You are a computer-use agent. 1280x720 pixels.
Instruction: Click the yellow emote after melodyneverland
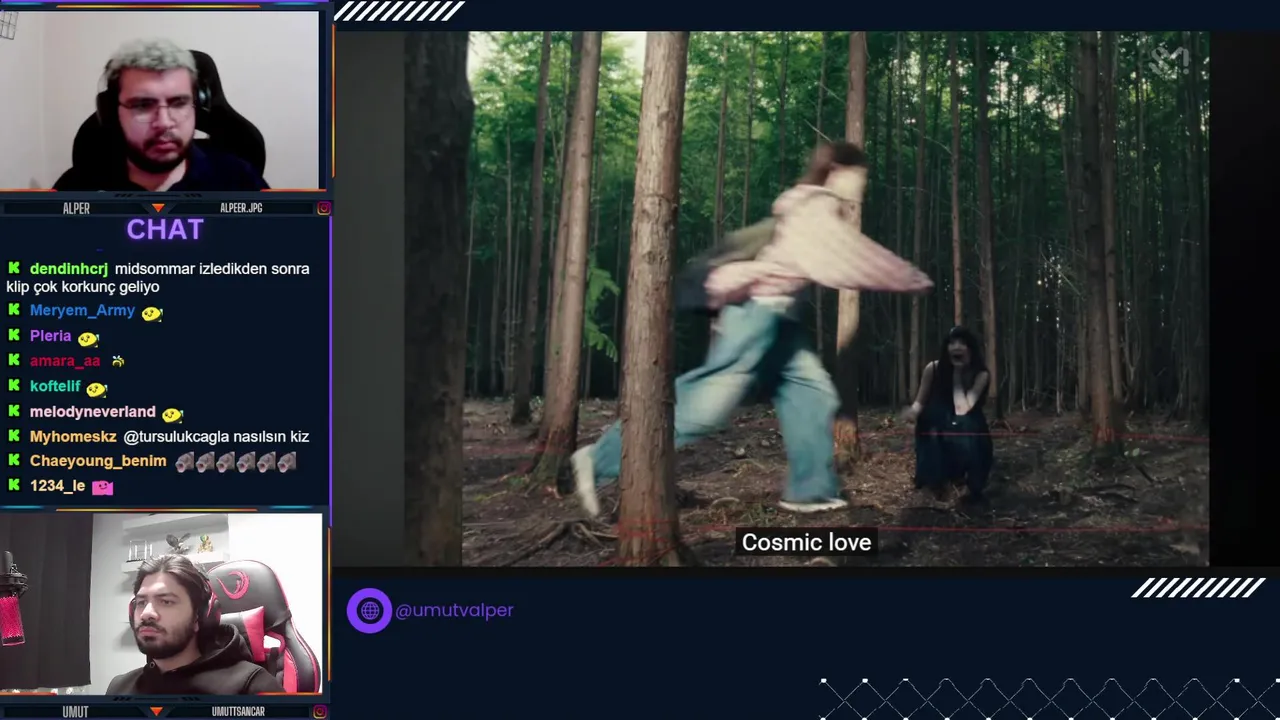172,414
